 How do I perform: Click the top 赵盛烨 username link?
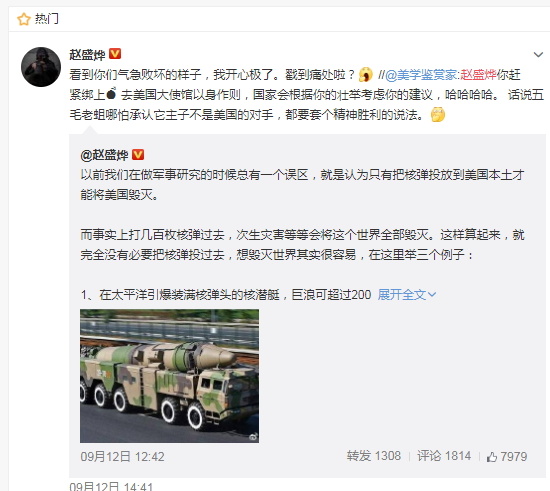click(x=87, y=54)
